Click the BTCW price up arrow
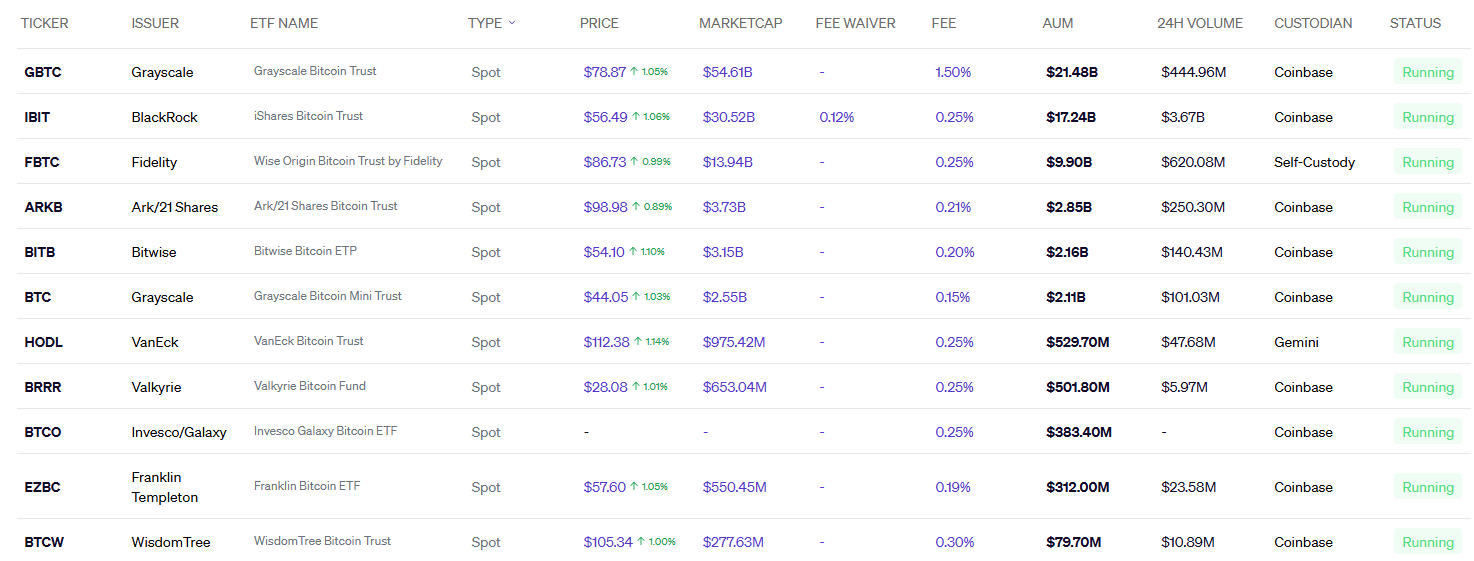Viewport: 1474px width, 561px height. click(641, 542)
